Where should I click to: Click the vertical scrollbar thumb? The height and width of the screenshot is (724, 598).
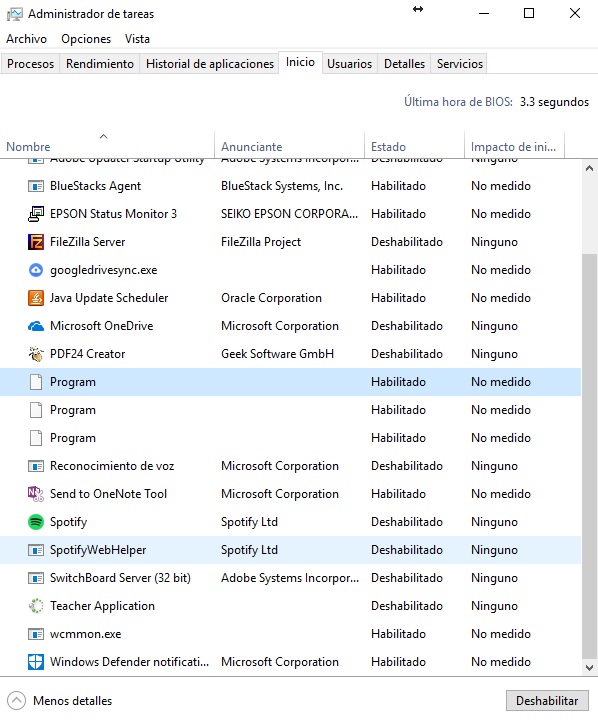[x=589, y=456]
